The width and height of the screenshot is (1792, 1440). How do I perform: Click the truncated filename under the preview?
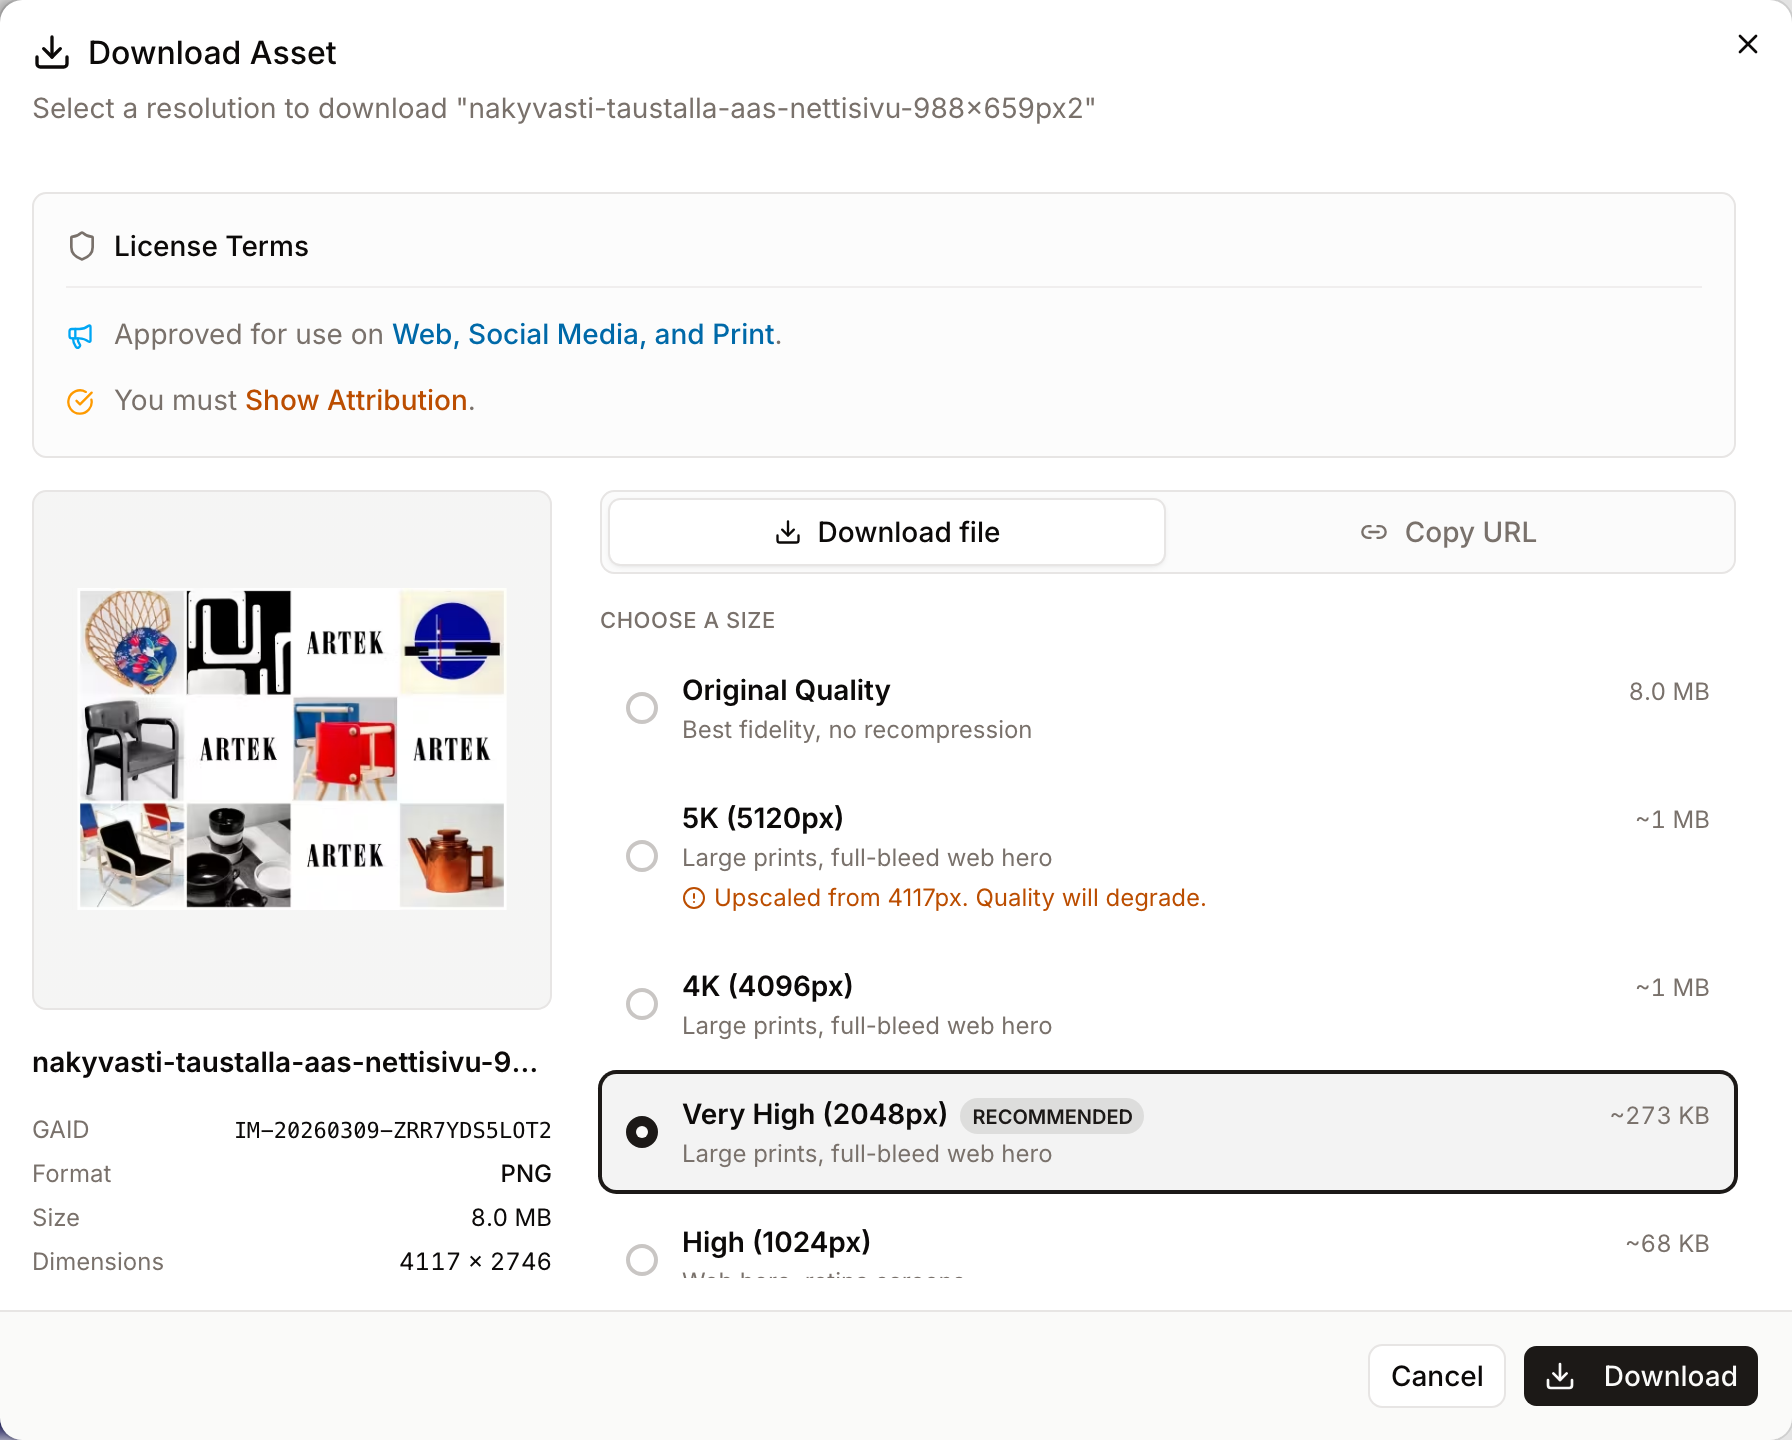(285, 1062)
